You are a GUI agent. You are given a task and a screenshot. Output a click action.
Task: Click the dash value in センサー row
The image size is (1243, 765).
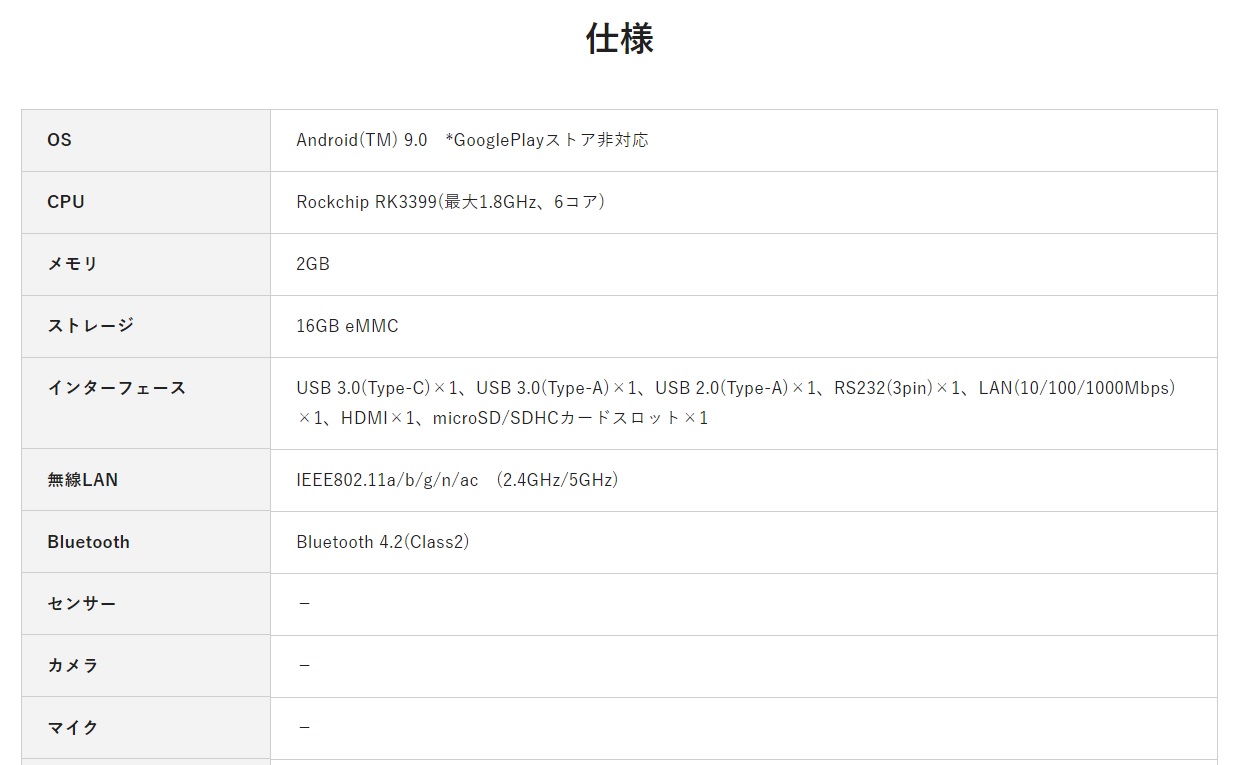(x=304, y=604)
